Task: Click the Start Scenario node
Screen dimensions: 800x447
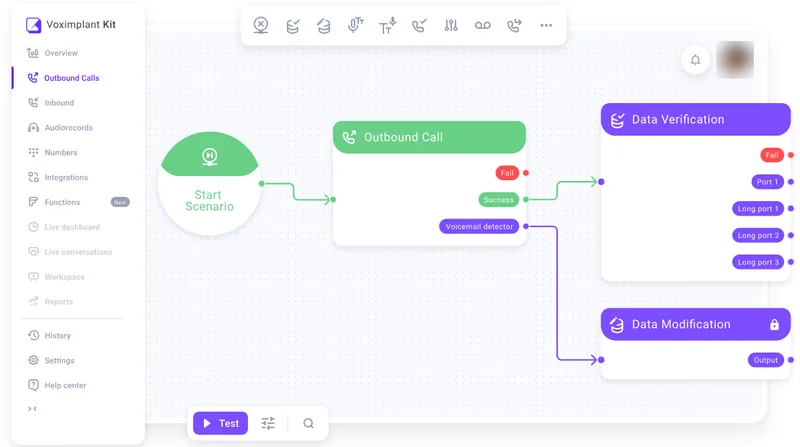Action: (x=209, y=184)
